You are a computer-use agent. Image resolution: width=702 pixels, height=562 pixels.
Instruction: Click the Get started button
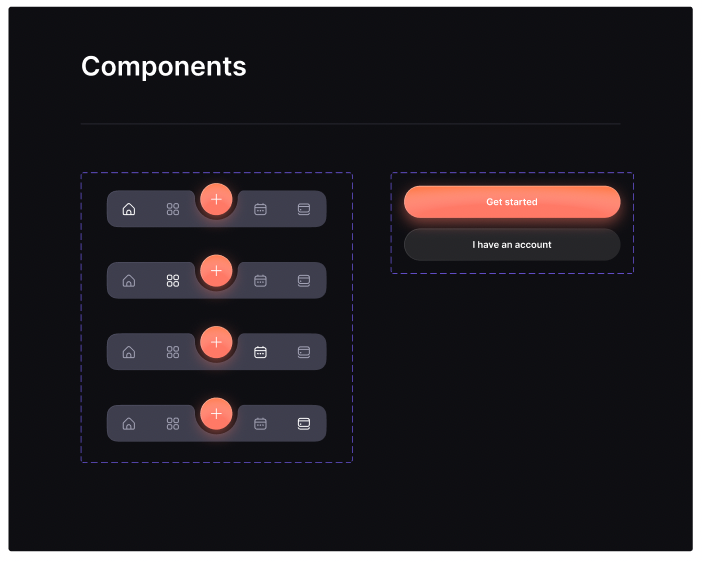point(512,202)
